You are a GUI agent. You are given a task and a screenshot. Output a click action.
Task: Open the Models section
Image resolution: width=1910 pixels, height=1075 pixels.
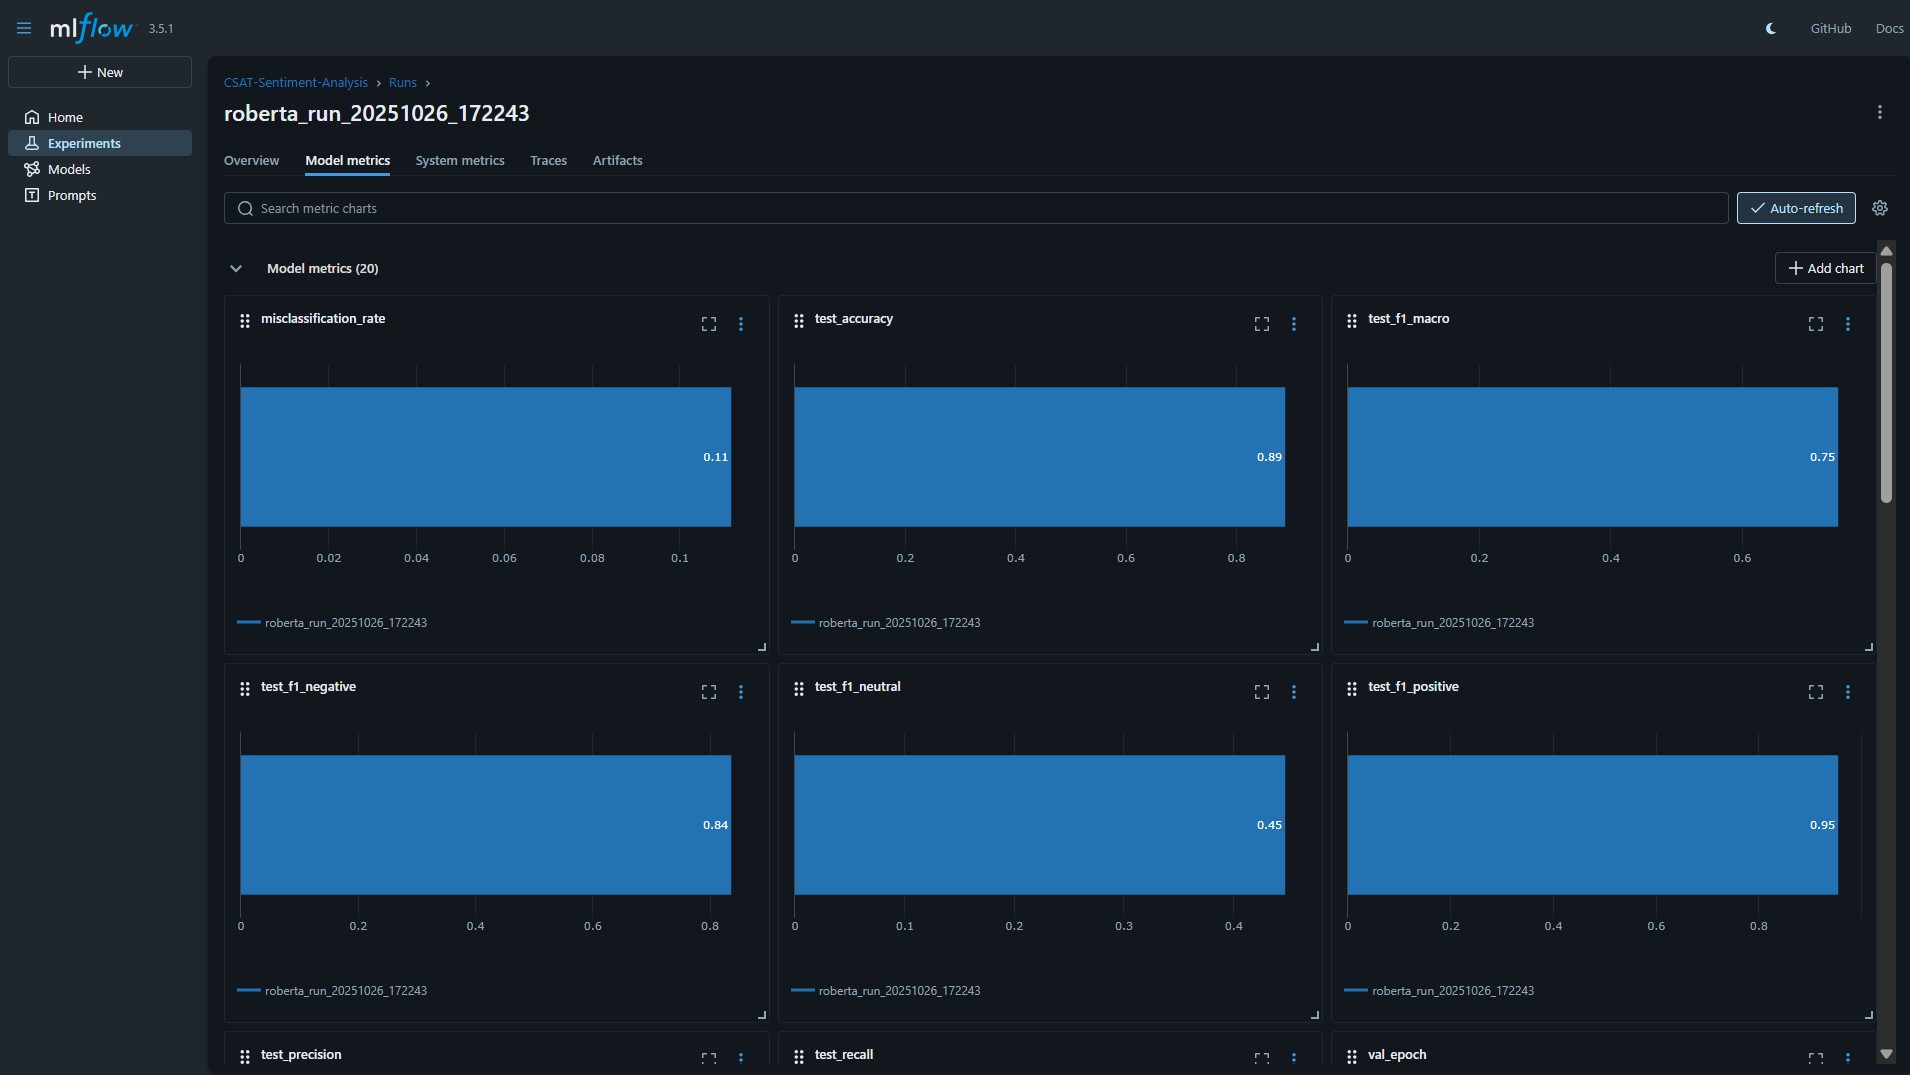[x=70, y=169]
